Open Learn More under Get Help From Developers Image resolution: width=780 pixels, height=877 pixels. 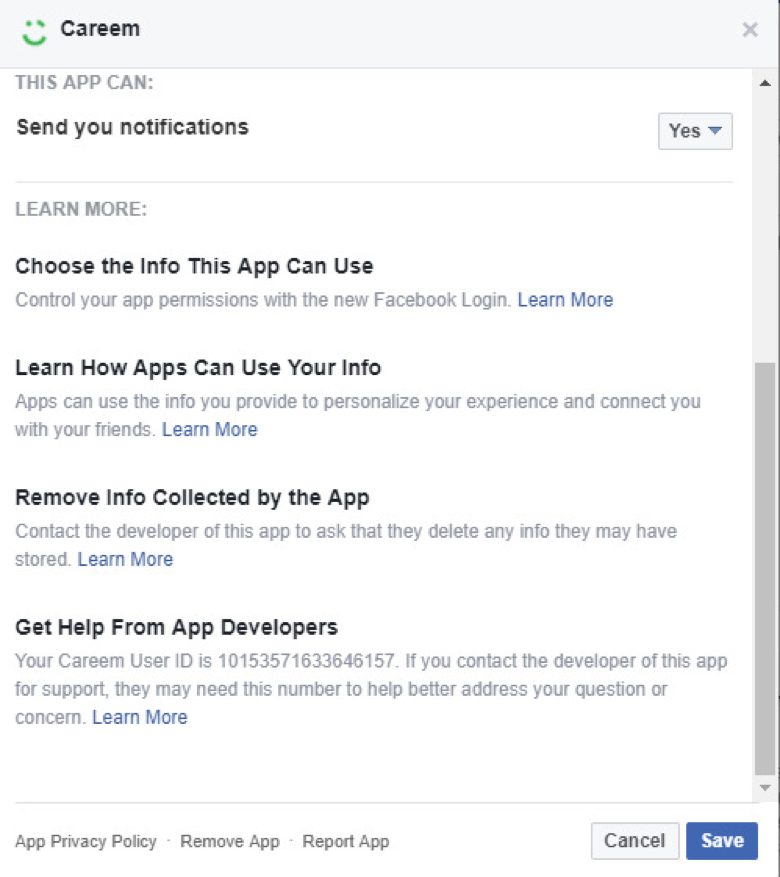tap(139, 718)
